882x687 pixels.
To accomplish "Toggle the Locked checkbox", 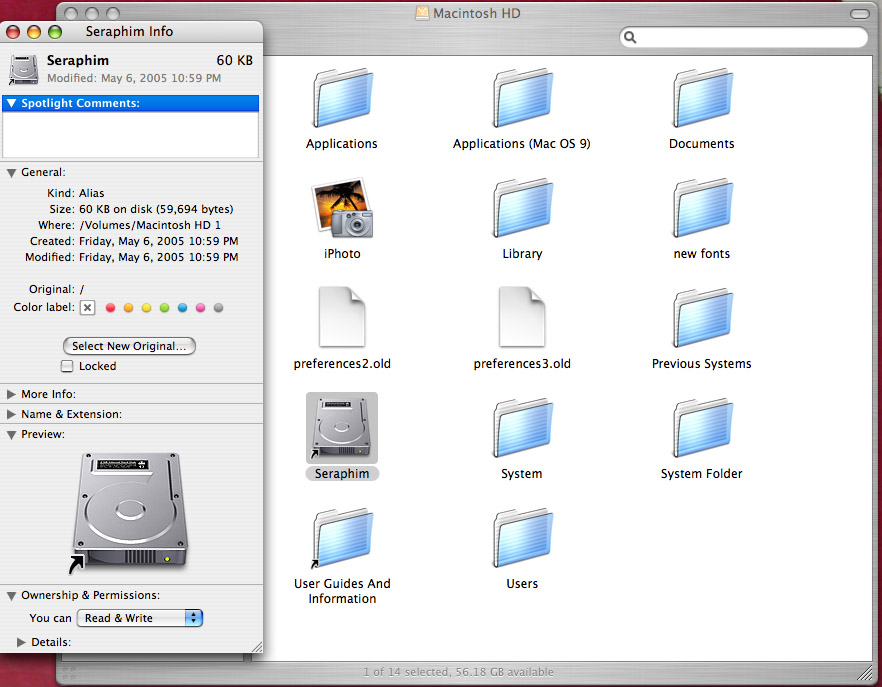I will 67,366.
